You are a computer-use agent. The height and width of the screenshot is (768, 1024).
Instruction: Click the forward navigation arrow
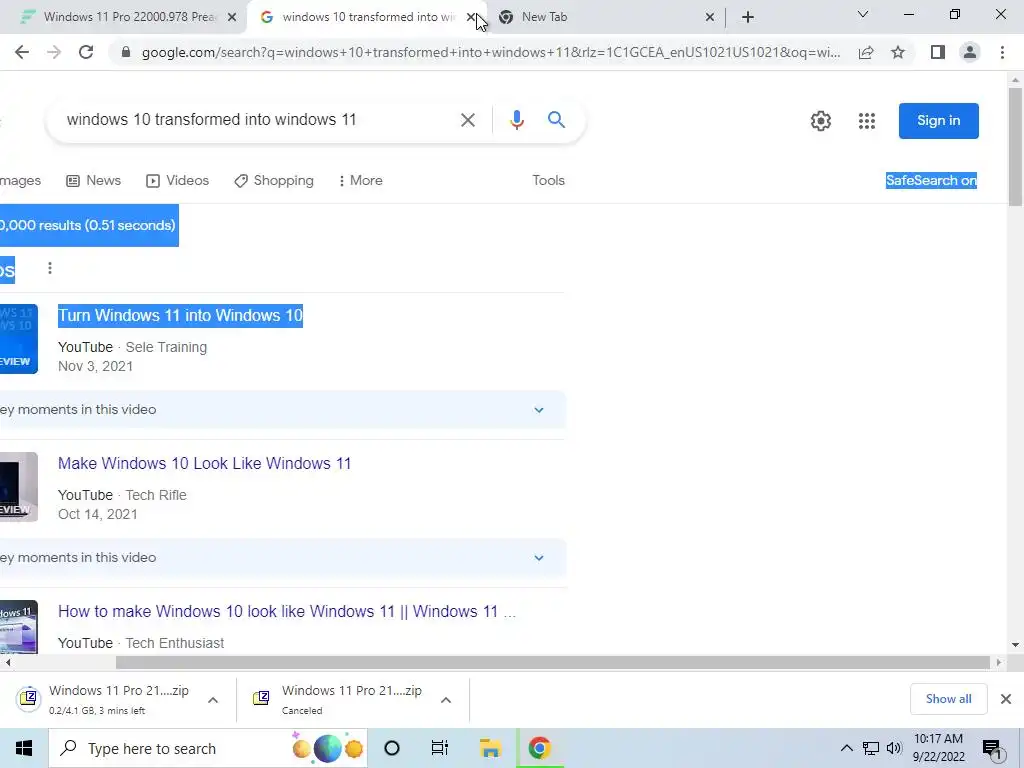[54, 52]
